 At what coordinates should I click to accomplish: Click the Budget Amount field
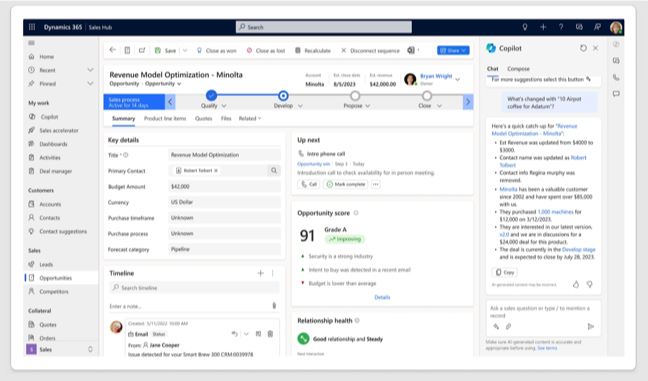[224, 186]
